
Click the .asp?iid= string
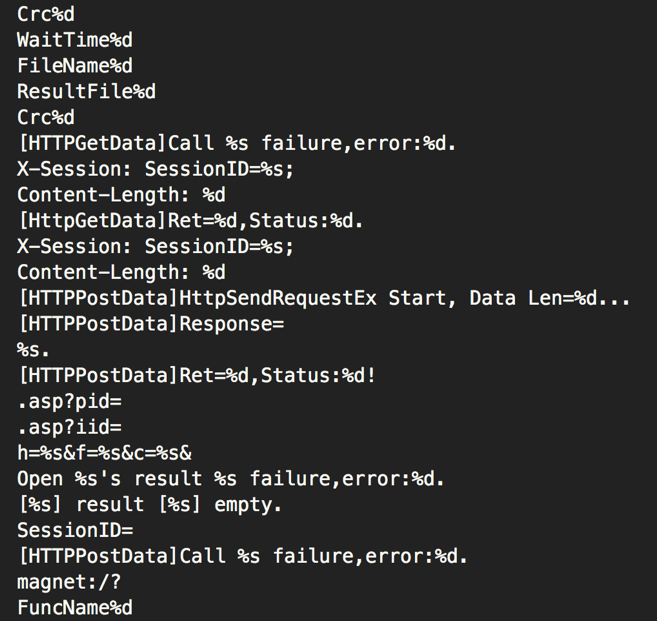coord(70,427)
